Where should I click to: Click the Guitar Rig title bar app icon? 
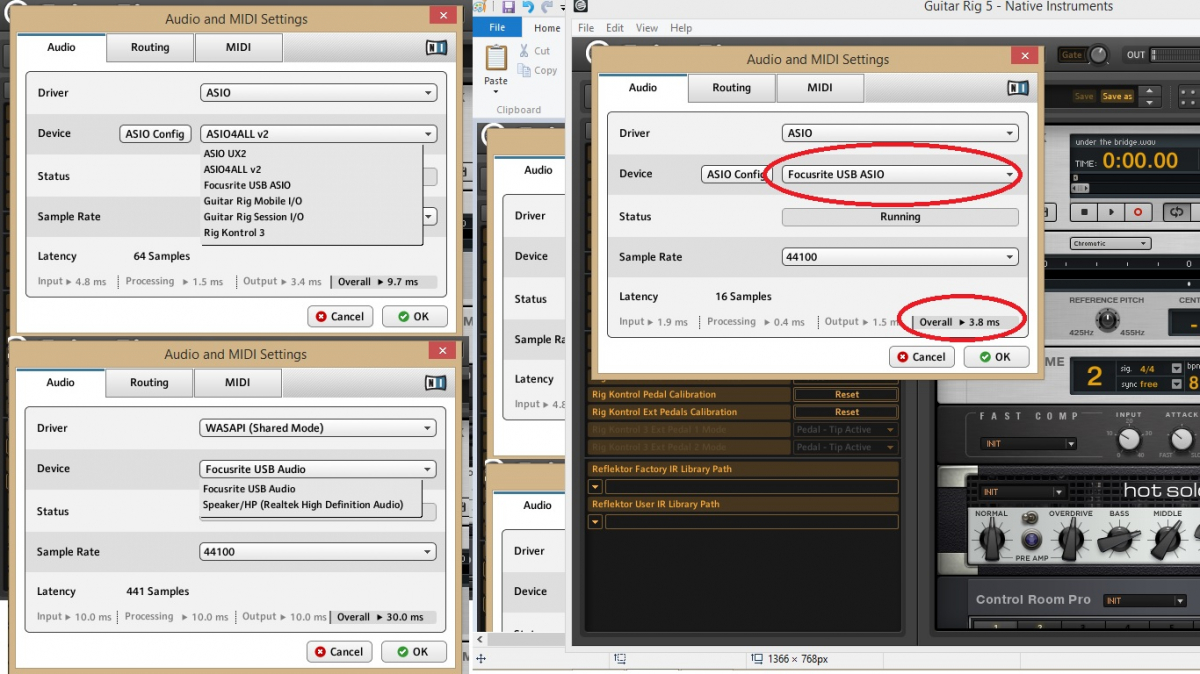[x=581, y=7]
